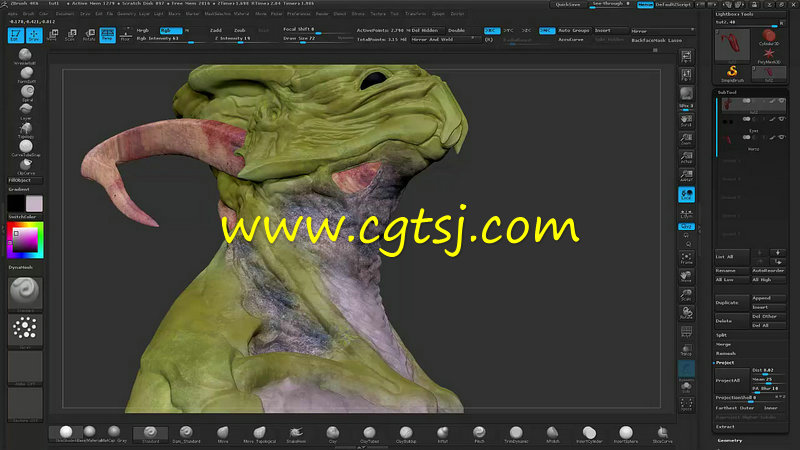Open the Geometry menu
Screen dimensions: 800x450
tap(127, 14)
